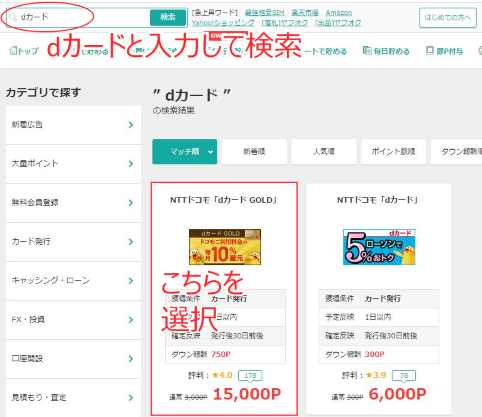Open 即P付与 via its icon

coord(429,51)
